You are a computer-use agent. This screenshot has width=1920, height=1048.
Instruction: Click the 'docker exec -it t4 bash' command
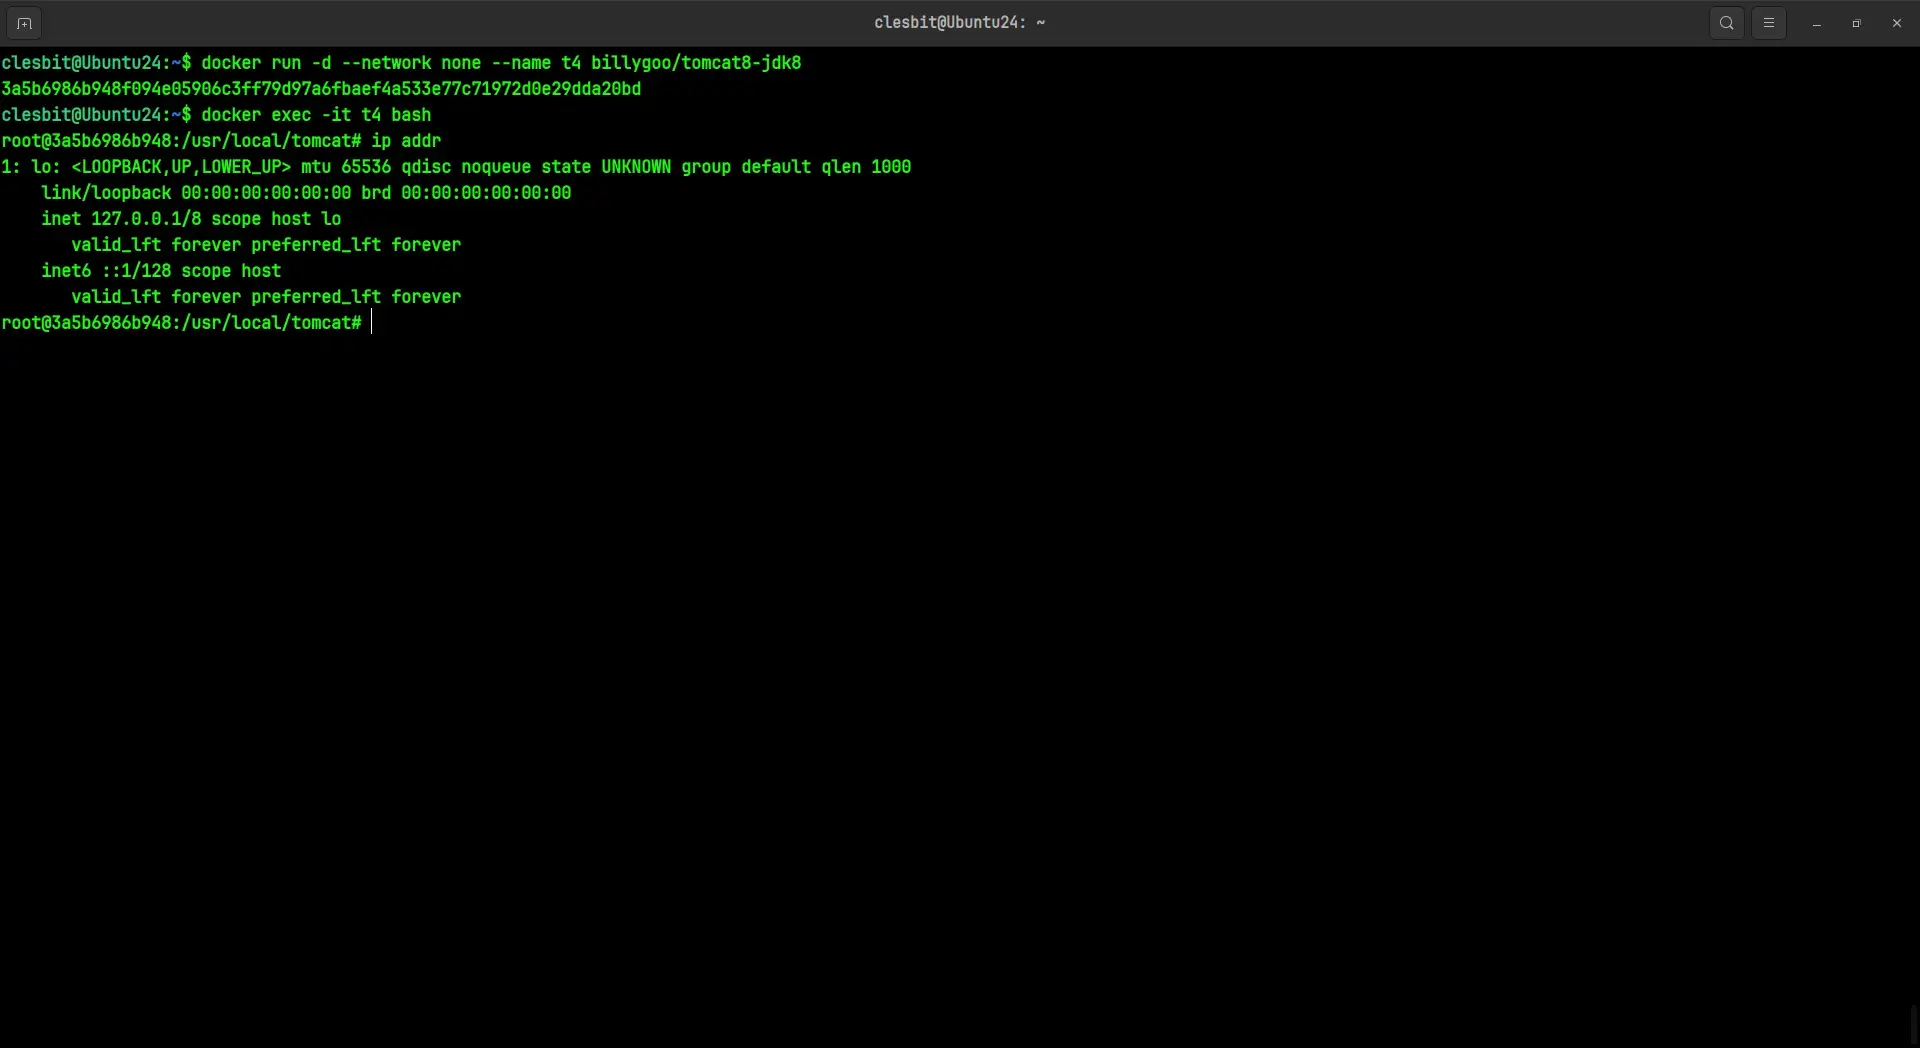(x=316, y=115)
